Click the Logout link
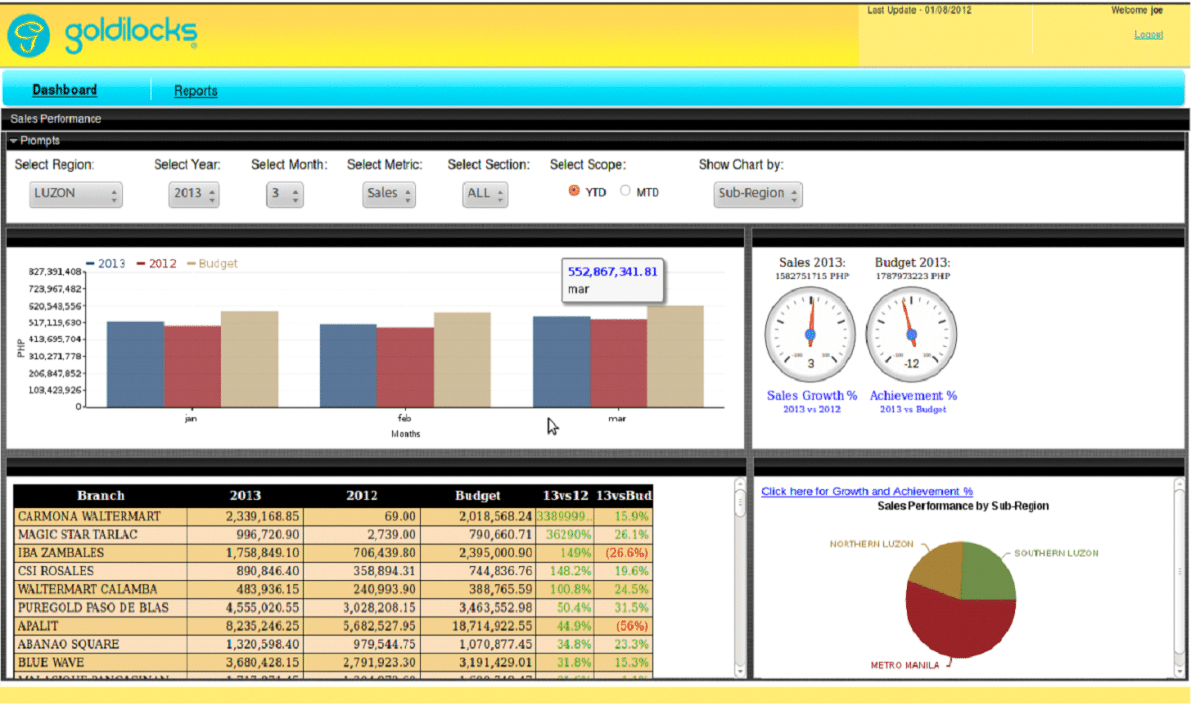 pos(1148,34)
